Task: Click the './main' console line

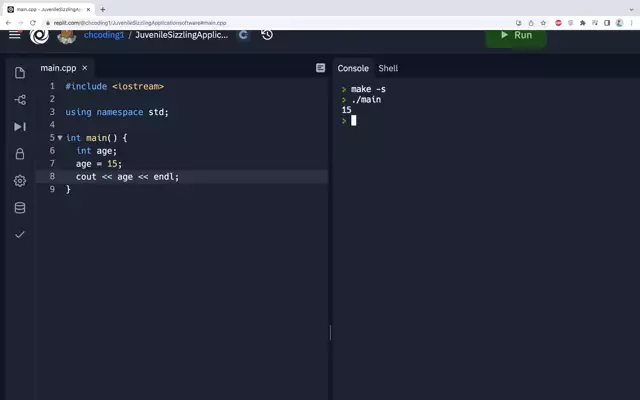Action: 366,100
